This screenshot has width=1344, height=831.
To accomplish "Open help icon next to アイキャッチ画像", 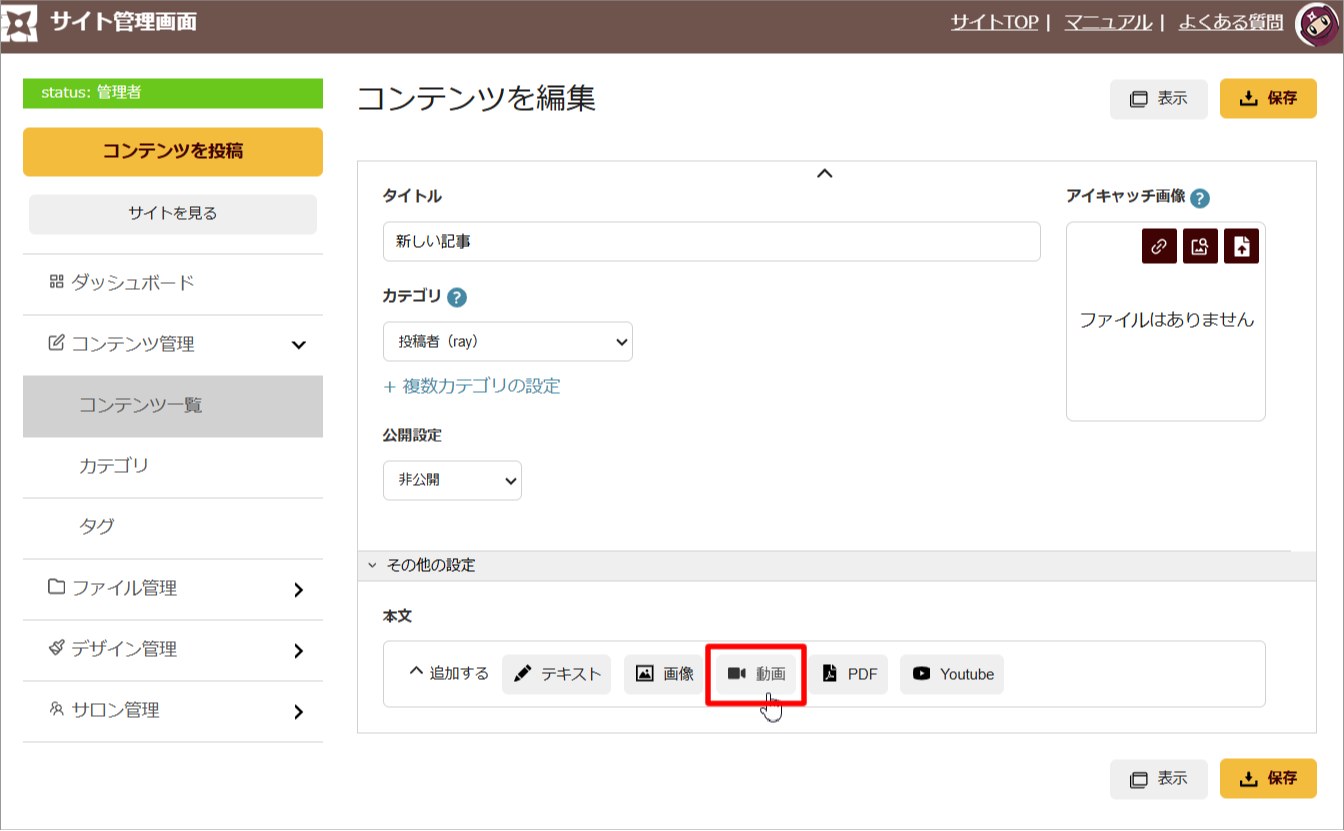I will point(1200,198).
